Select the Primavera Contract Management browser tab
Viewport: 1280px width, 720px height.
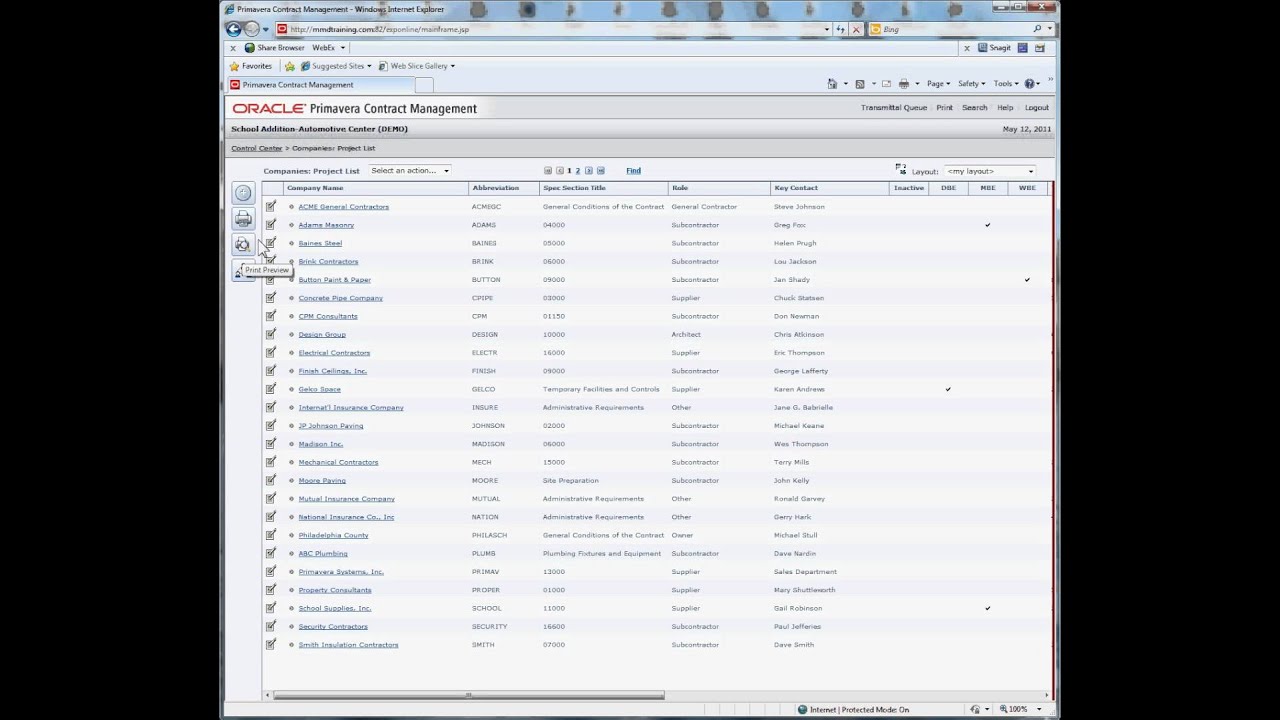pyautogui.click(x=320, y=85)
